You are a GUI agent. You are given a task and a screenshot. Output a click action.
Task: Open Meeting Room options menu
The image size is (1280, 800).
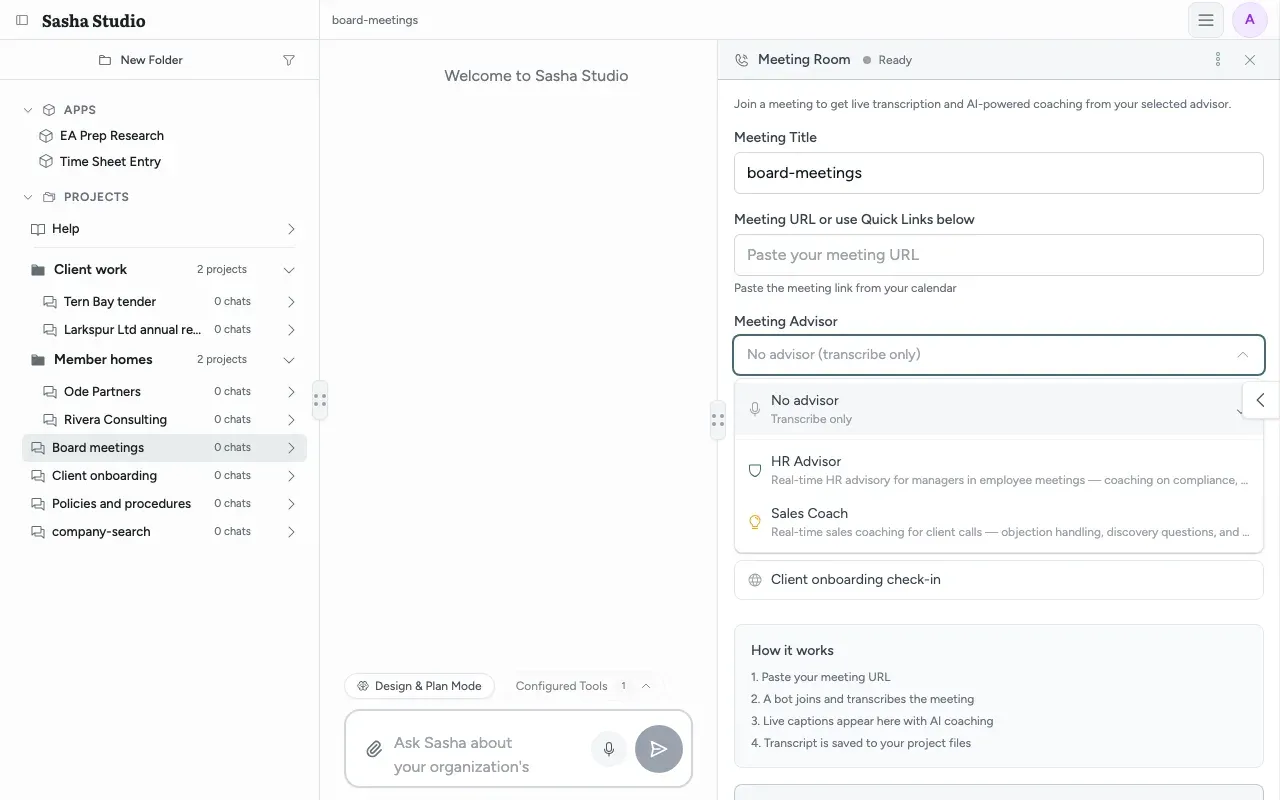coord(1218,60)
